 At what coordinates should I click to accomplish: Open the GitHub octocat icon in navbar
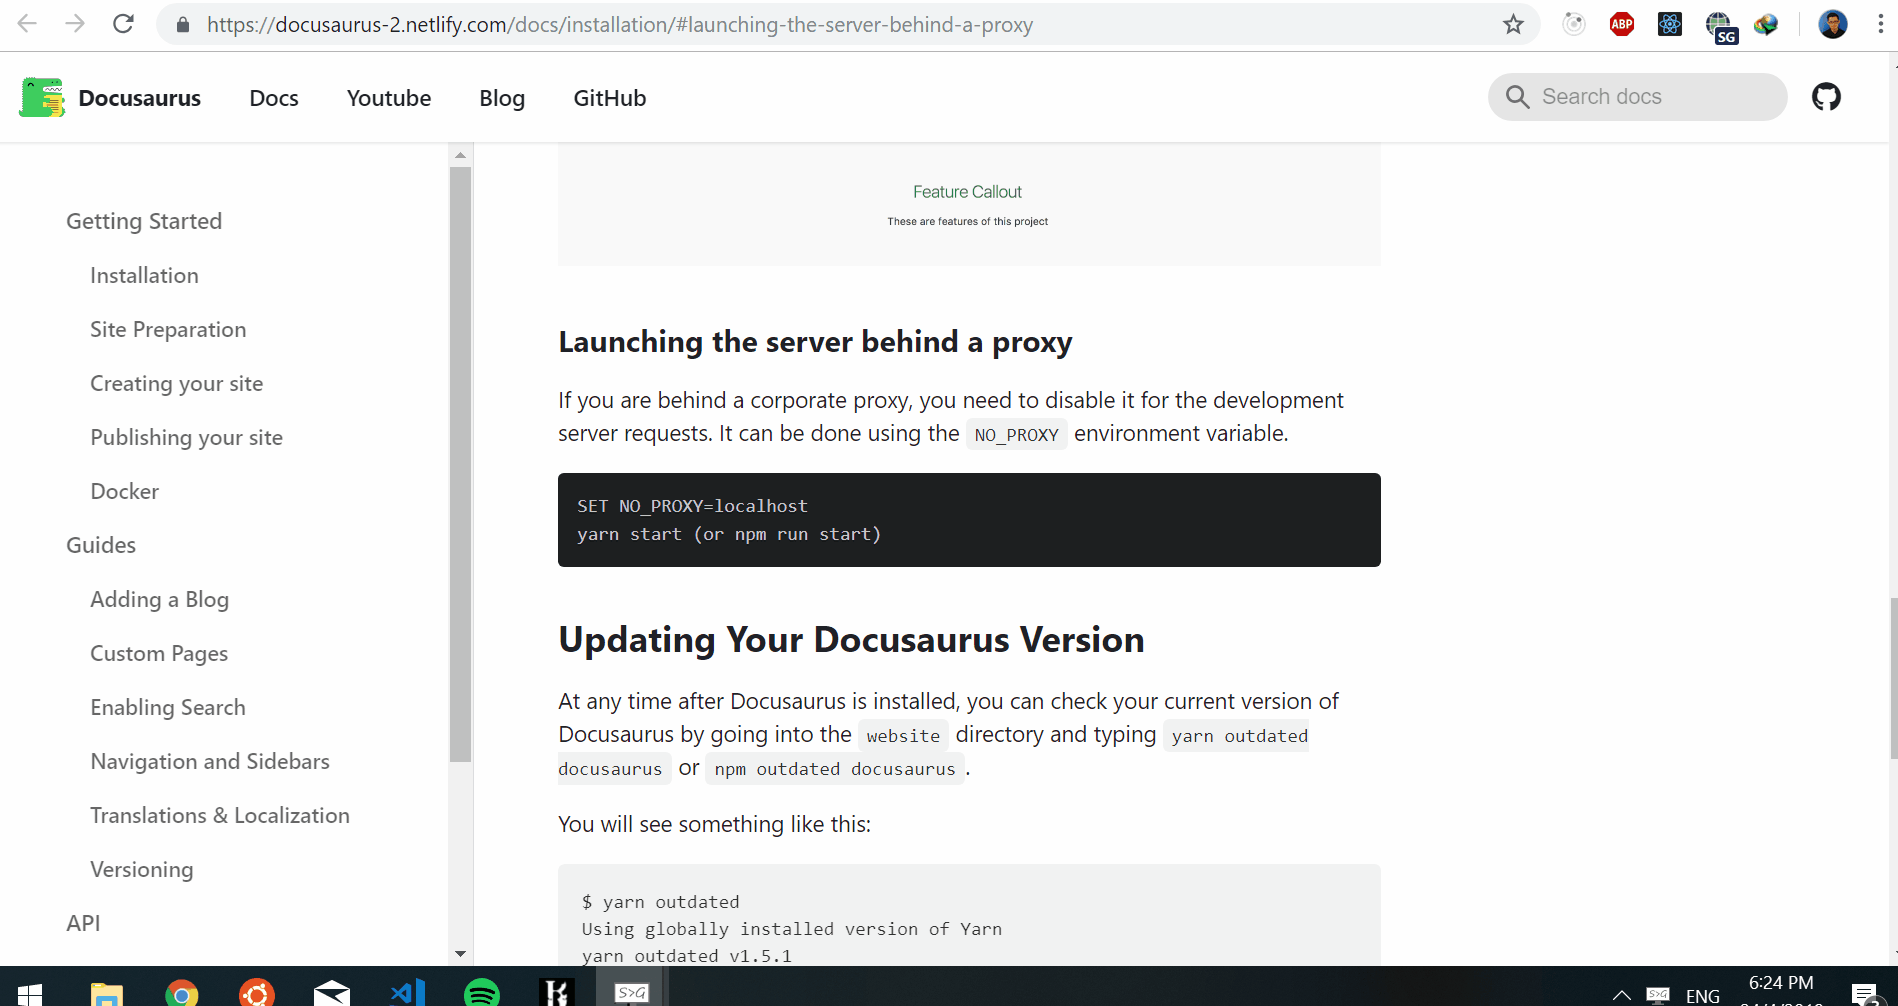coord(1826,97)
